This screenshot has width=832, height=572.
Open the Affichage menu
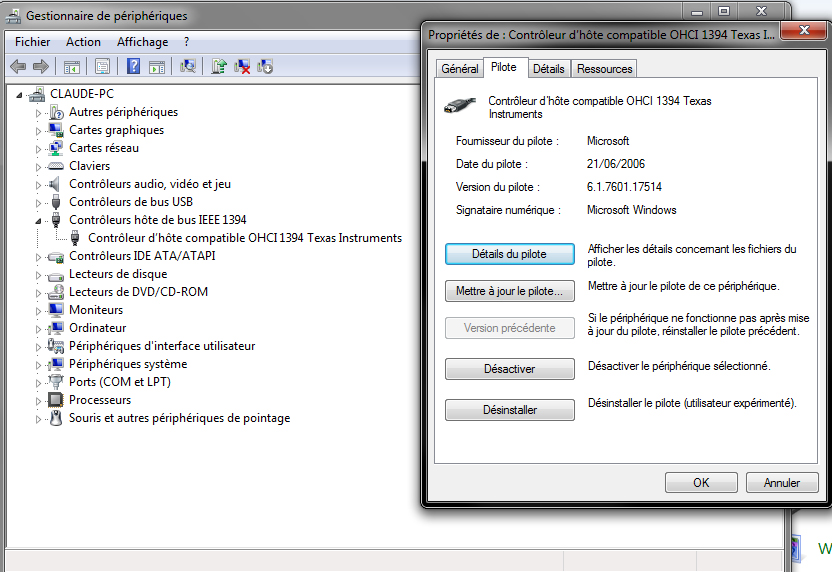tap(142, 42)
